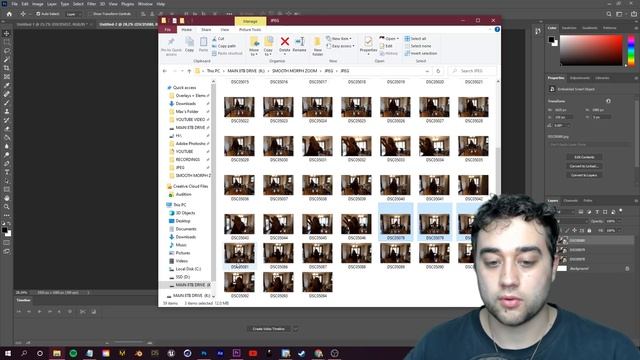The width and height of the screenshot is (640, 360).
Task: Select the Dodge tool
Action: (x=7, y=155)
